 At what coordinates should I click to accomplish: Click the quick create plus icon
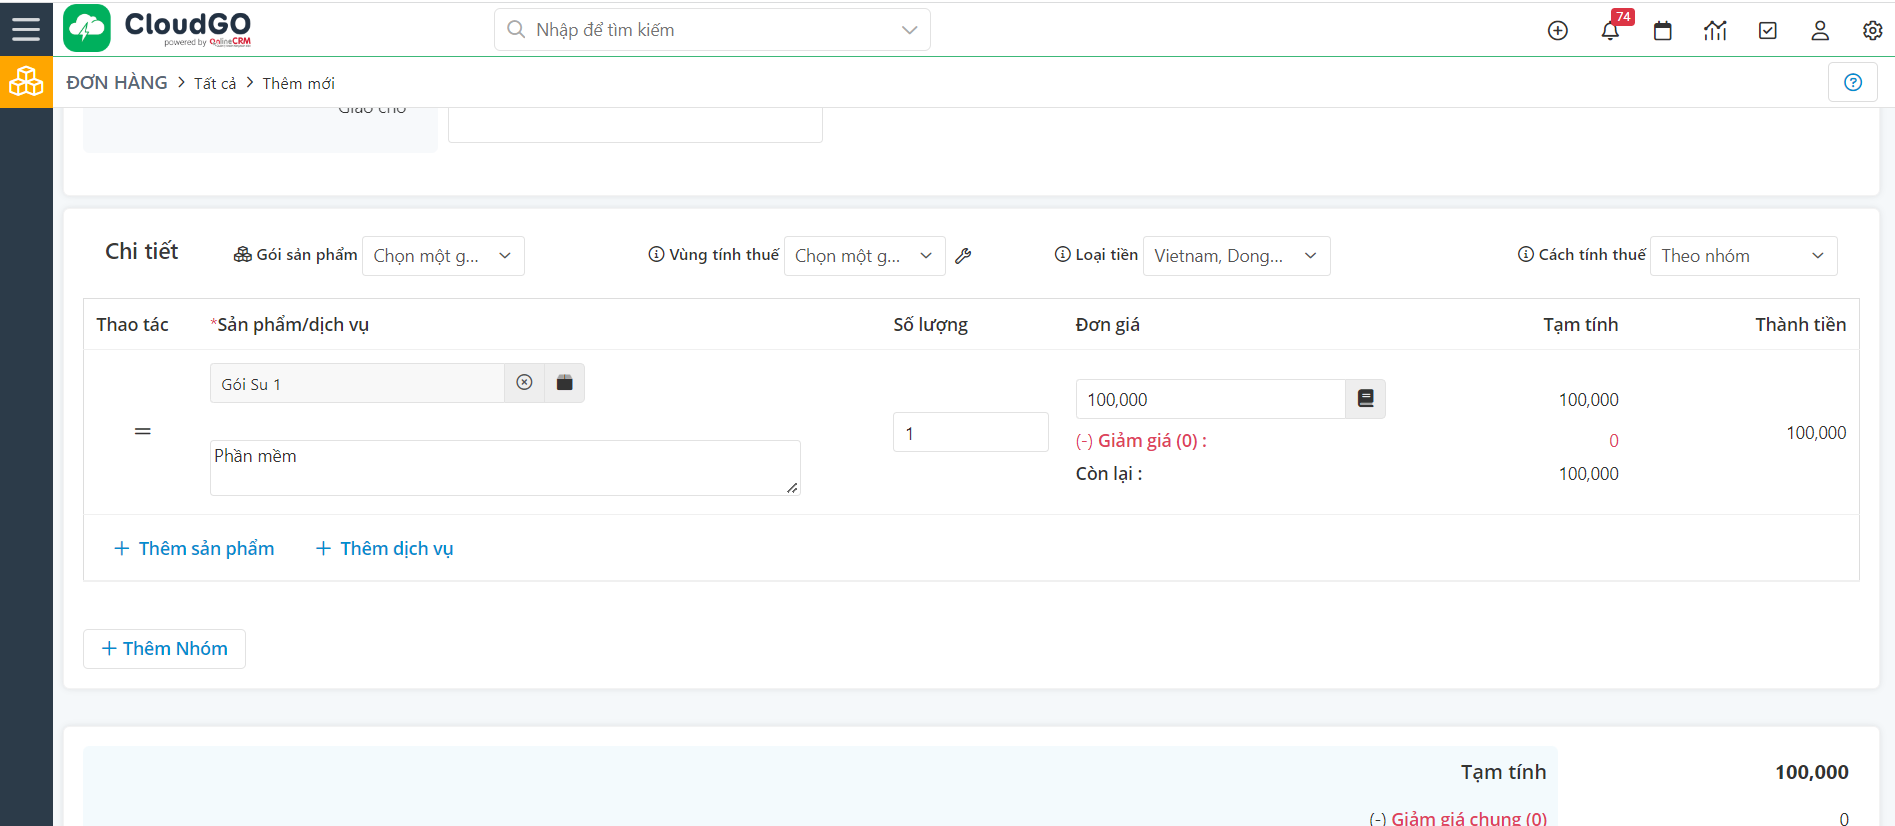(x=1557, y=31)
